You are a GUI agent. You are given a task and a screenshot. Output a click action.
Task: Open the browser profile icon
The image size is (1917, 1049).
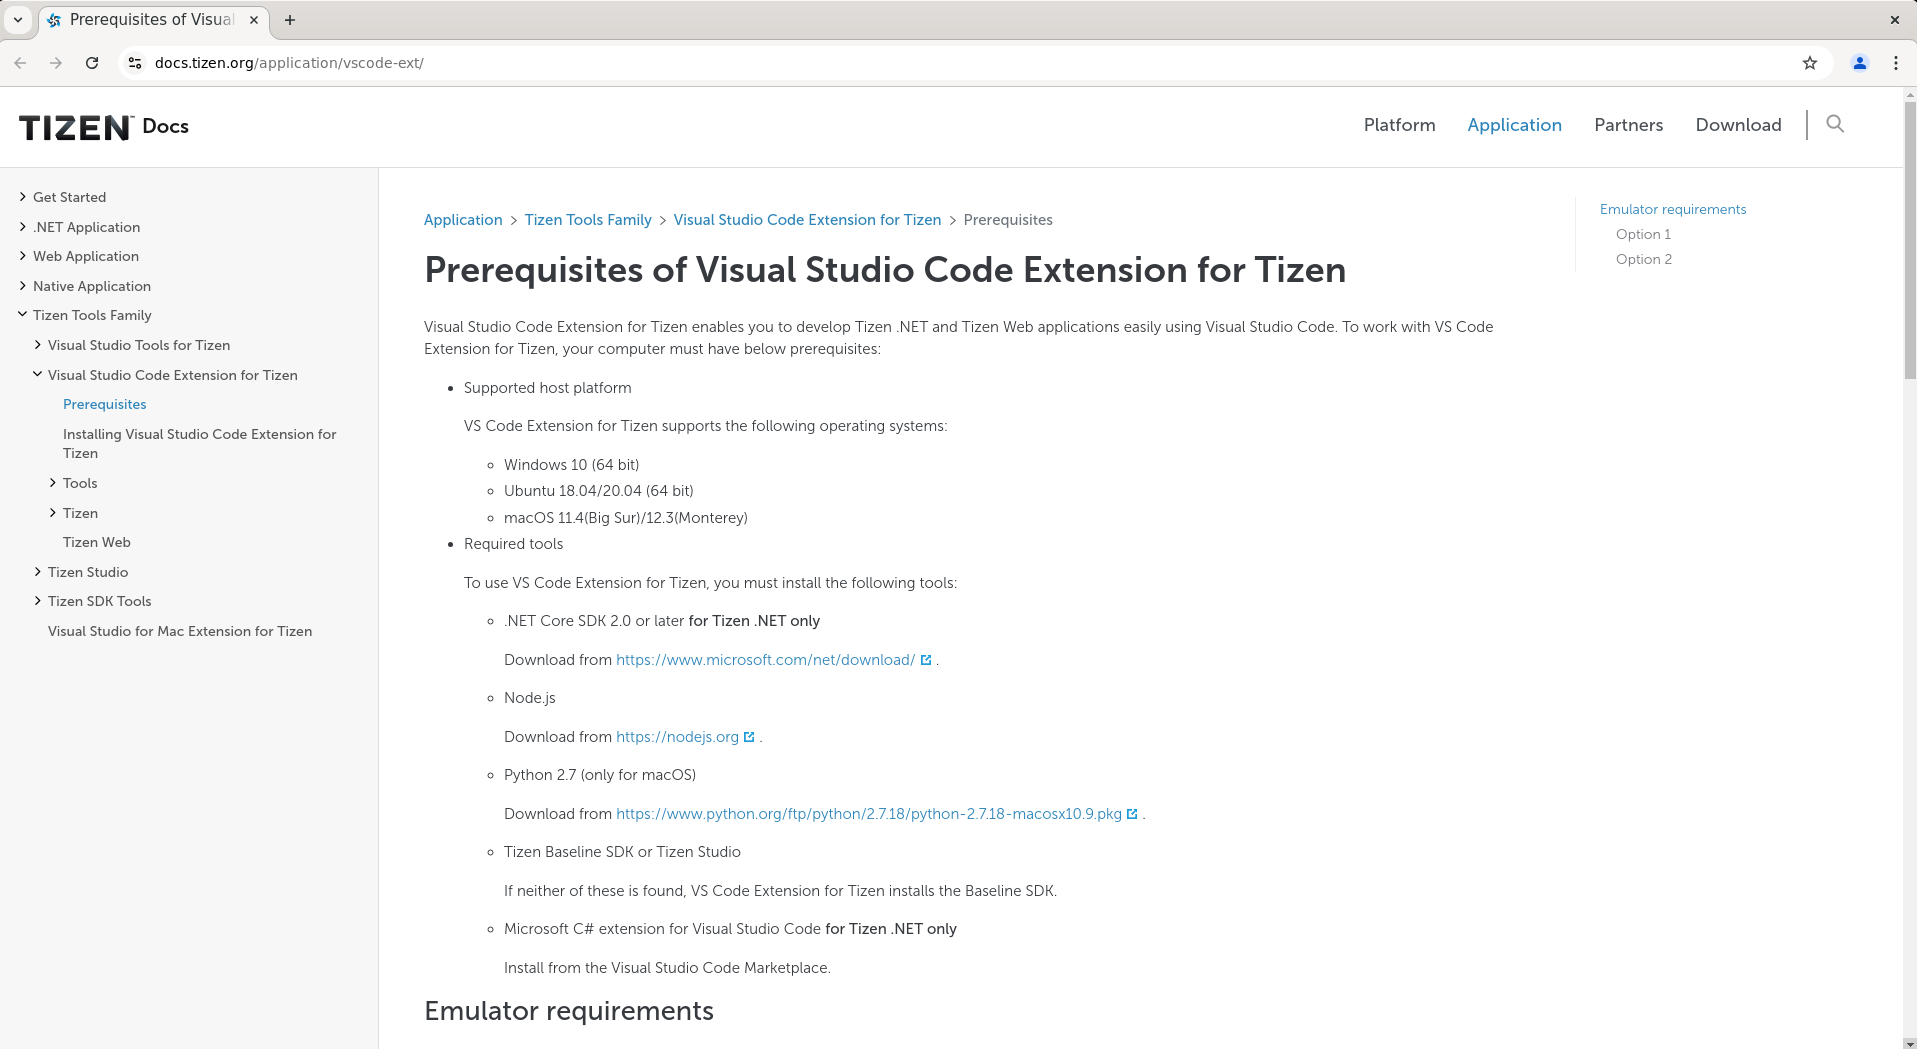tap(1858, 63)
